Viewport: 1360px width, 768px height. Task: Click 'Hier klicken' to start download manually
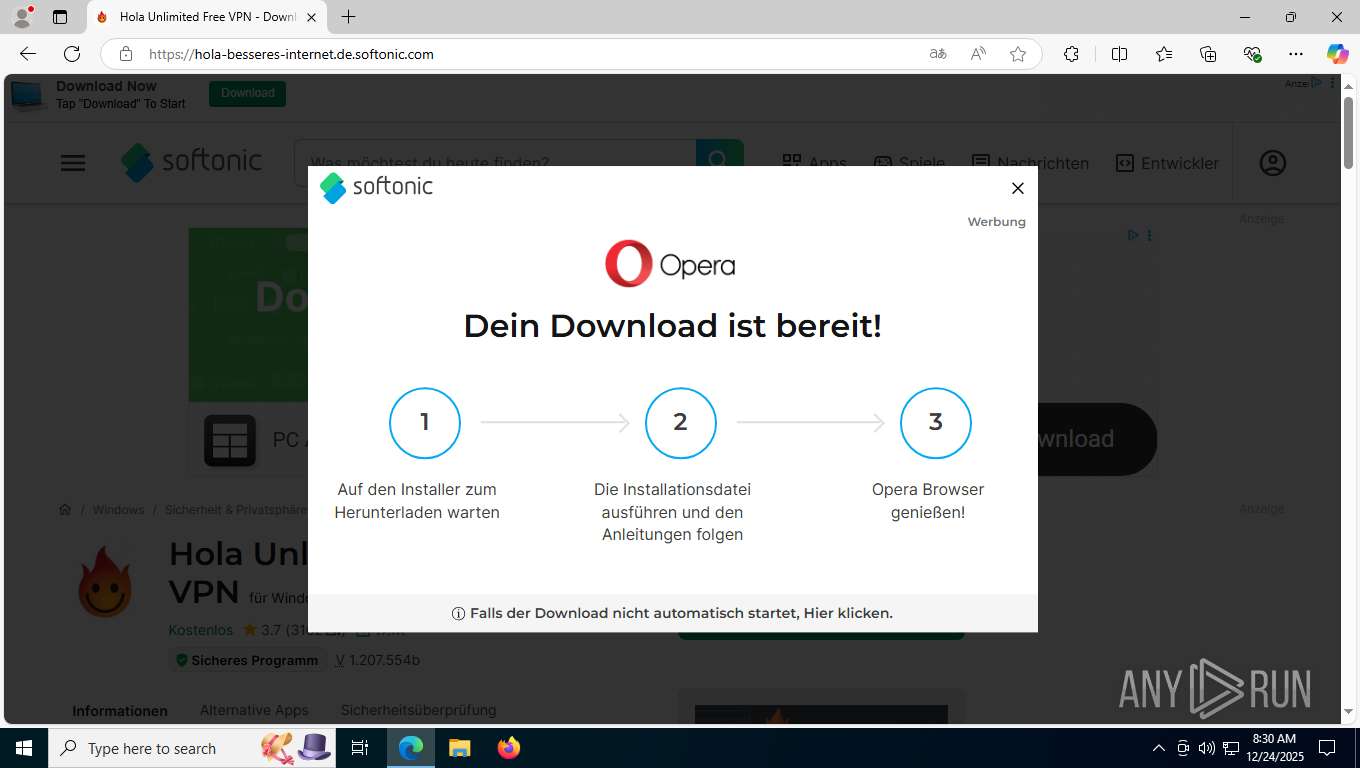(x=848, y=613)
